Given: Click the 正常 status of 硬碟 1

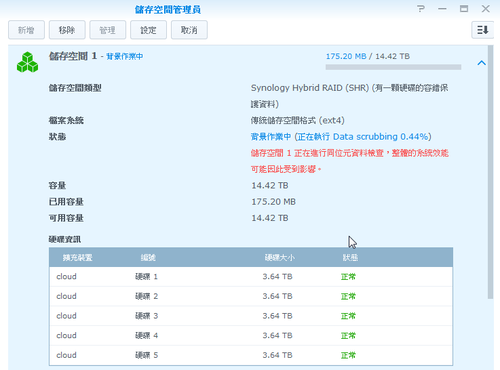Looking at the screenshot, I should [x=348, y=277].
